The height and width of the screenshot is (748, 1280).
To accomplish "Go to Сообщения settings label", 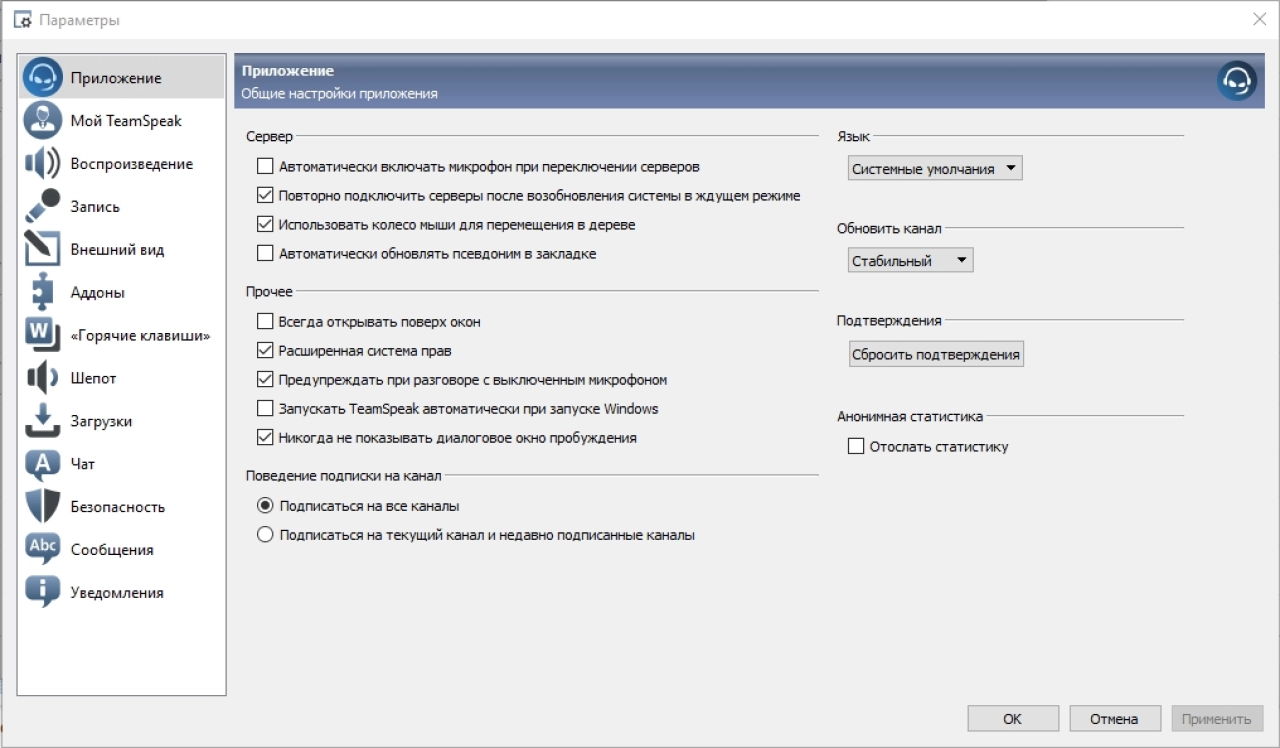I will pyautogui.click(x=112, y=550).
